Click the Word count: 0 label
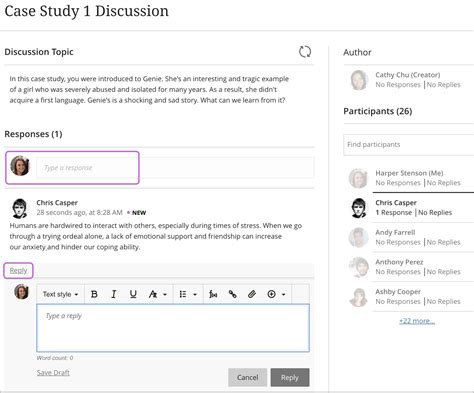The image size is (474, 393). point(55,358)
